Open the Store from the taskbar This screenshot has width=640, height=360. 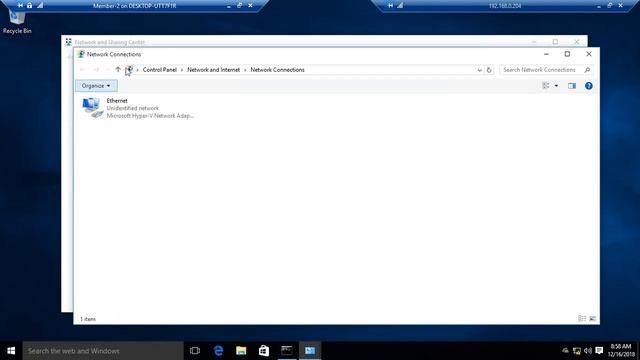264,351
